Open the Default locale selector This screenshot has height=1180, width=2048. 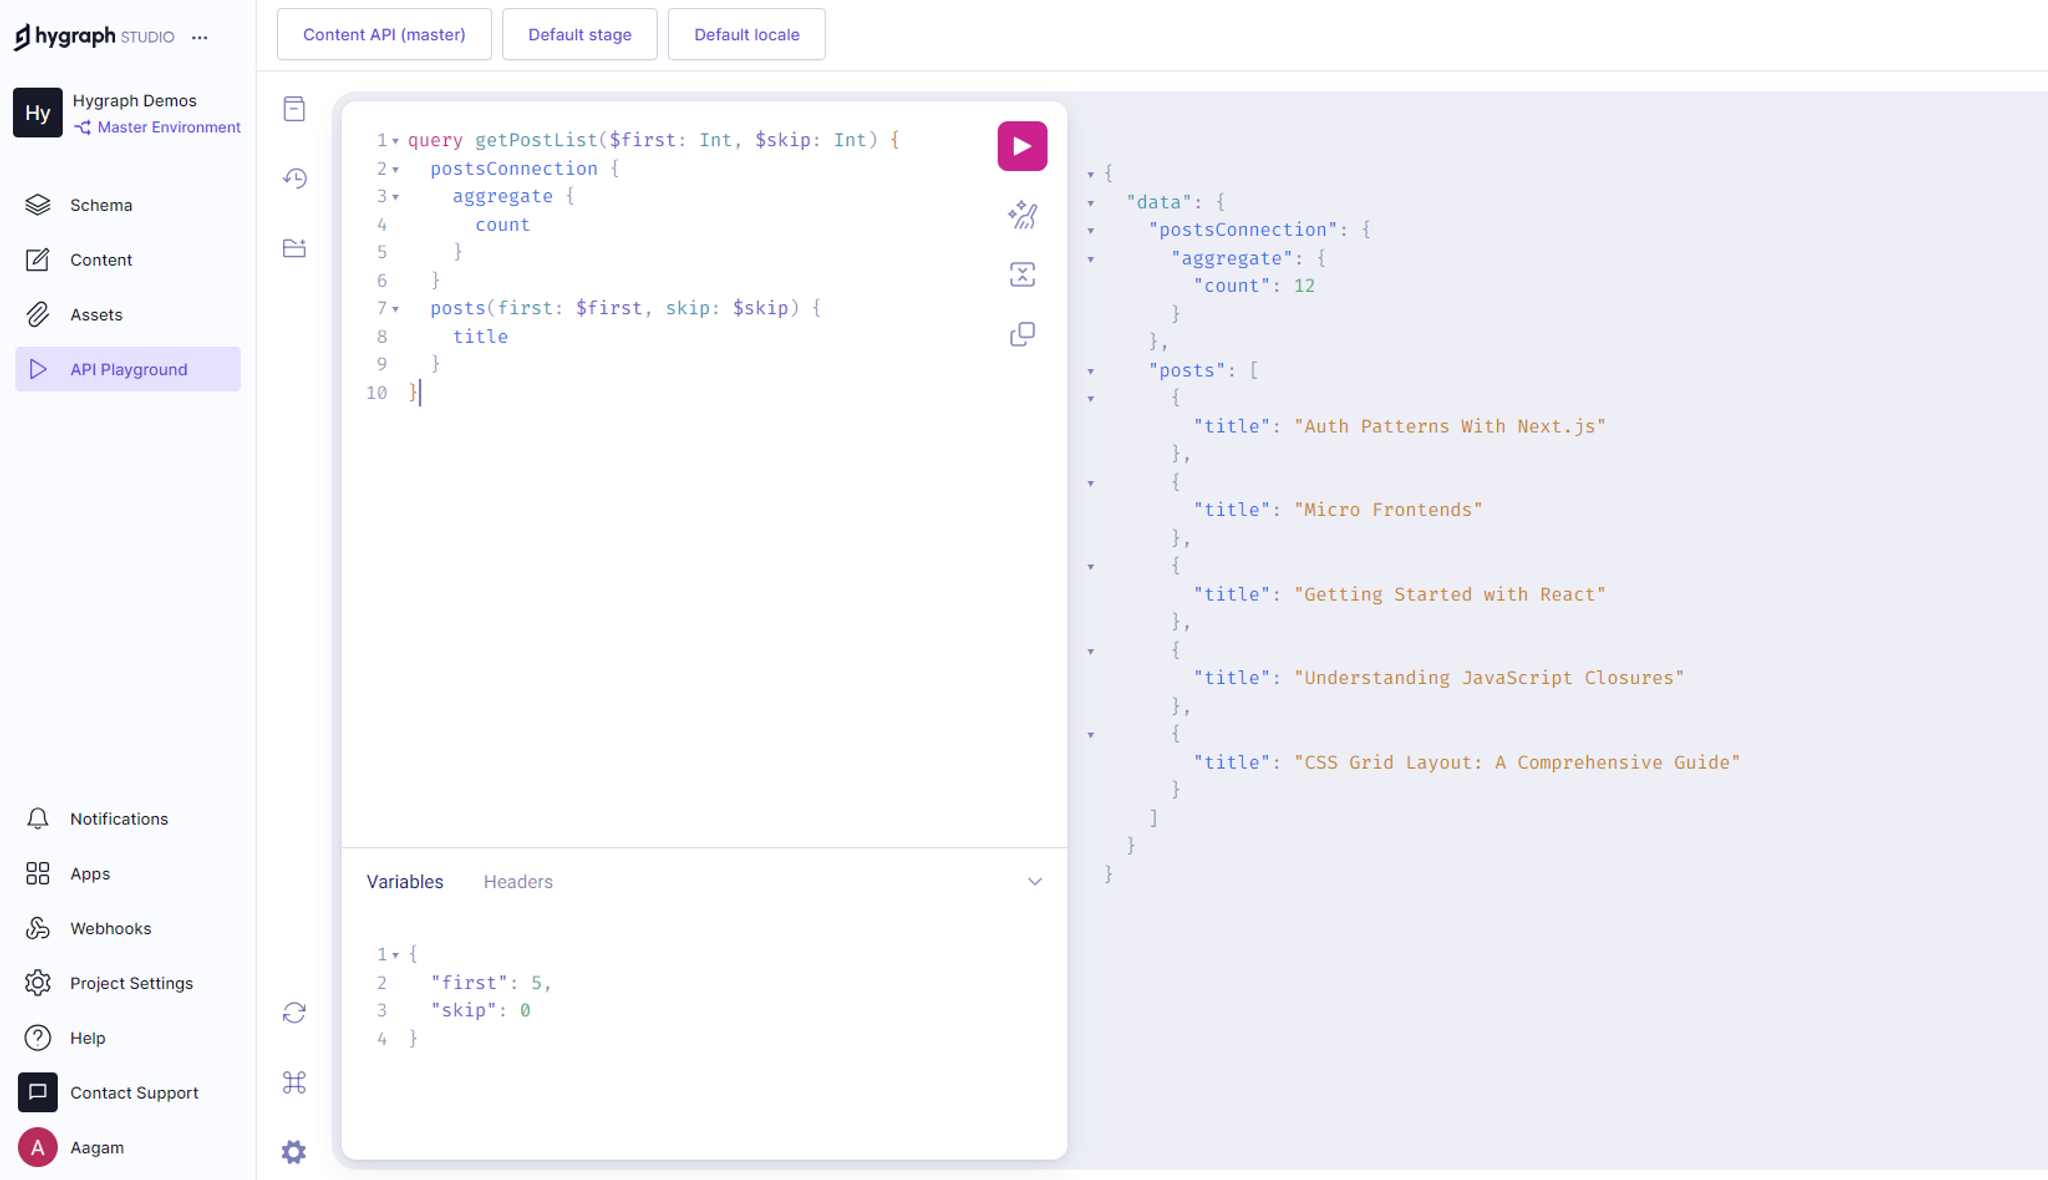(747, 34)
